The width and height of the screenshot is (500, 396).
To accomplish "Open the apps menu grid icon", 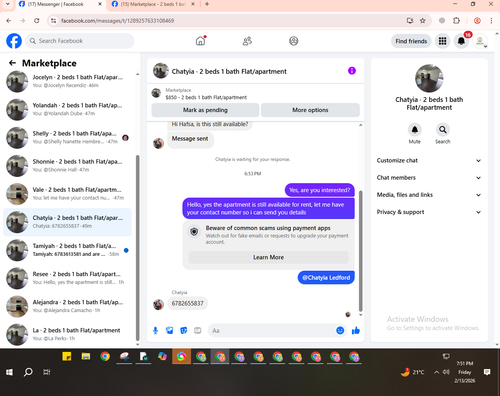I will pos(442,41).
